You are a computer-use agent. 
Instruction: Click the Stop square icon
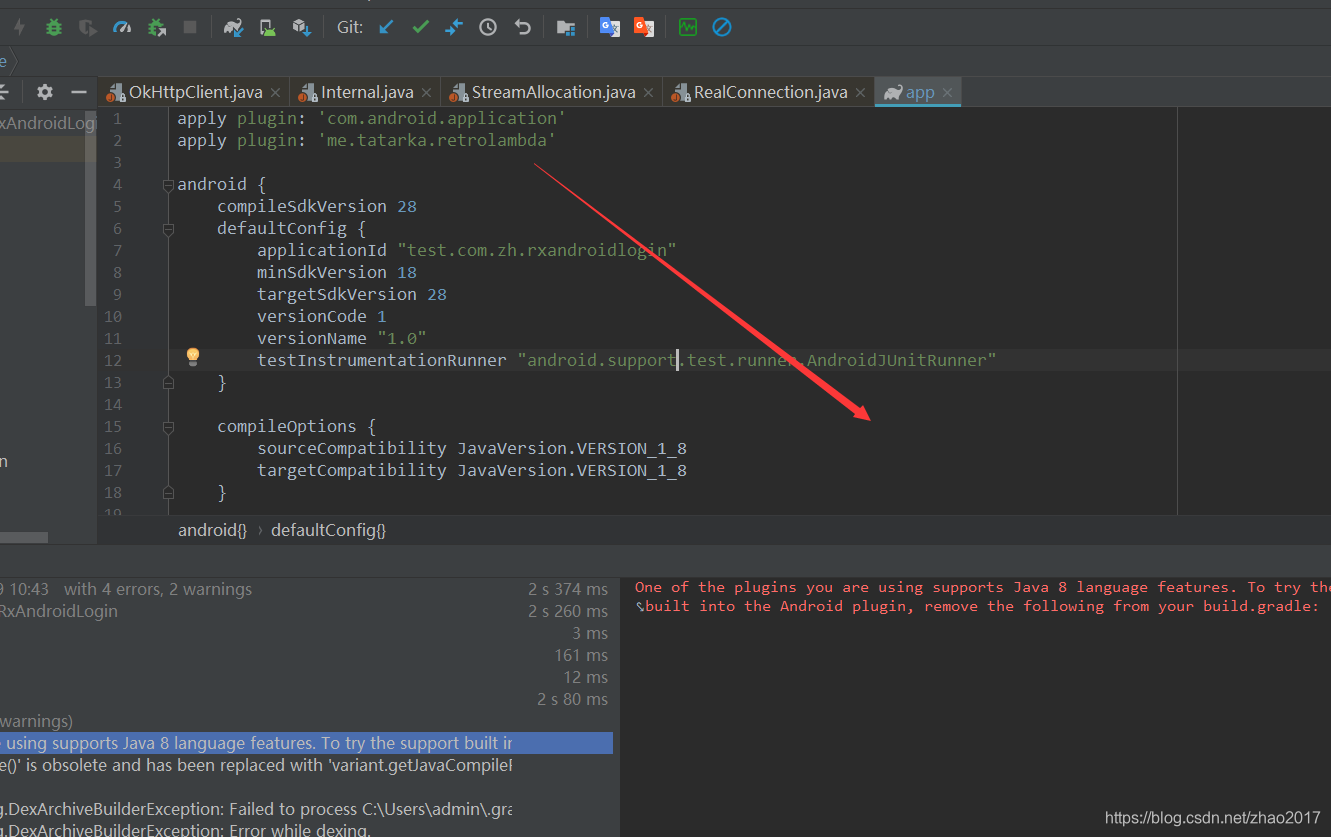pos(190,28)
